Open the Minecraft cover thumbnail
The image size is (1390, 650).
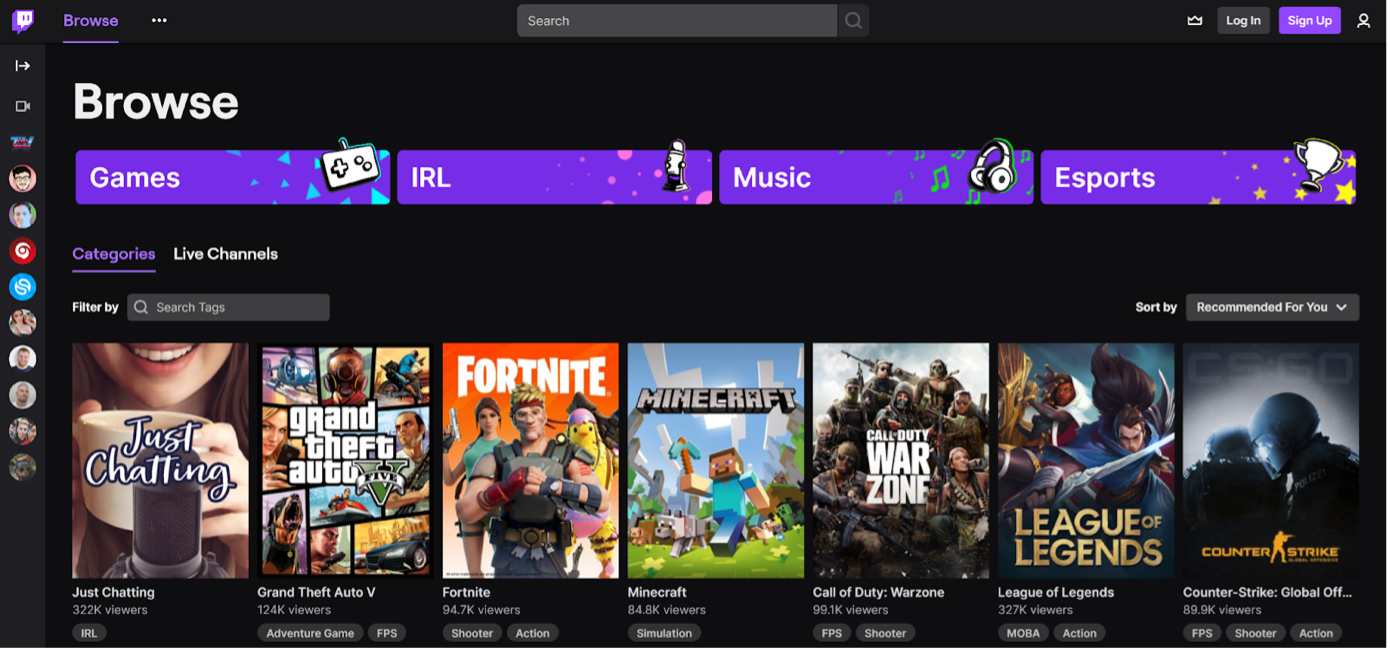click(x=716, y=461)
